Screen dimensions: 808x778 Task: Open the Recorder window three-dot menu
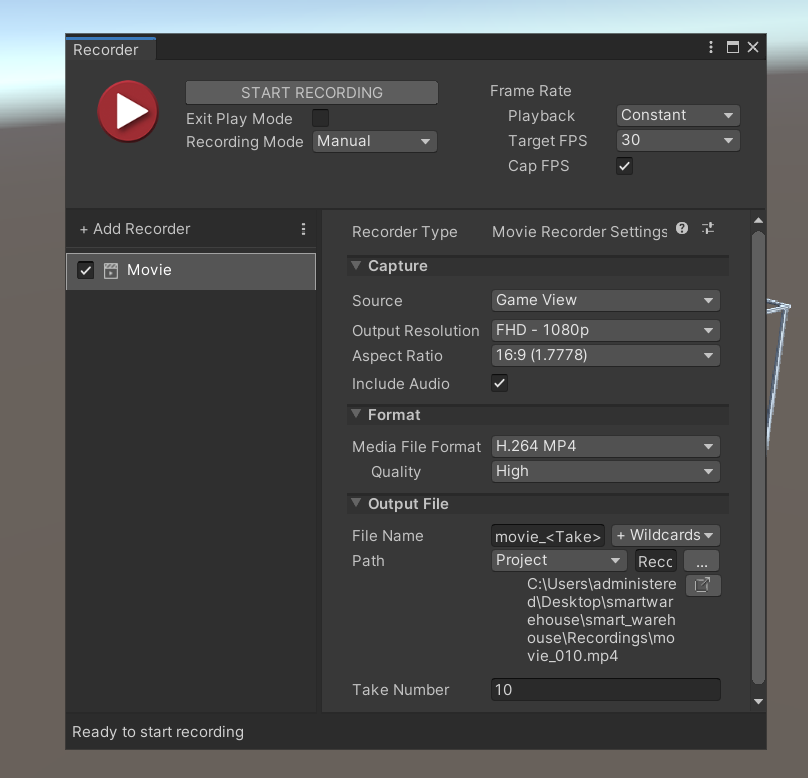[x=710, y=47]
